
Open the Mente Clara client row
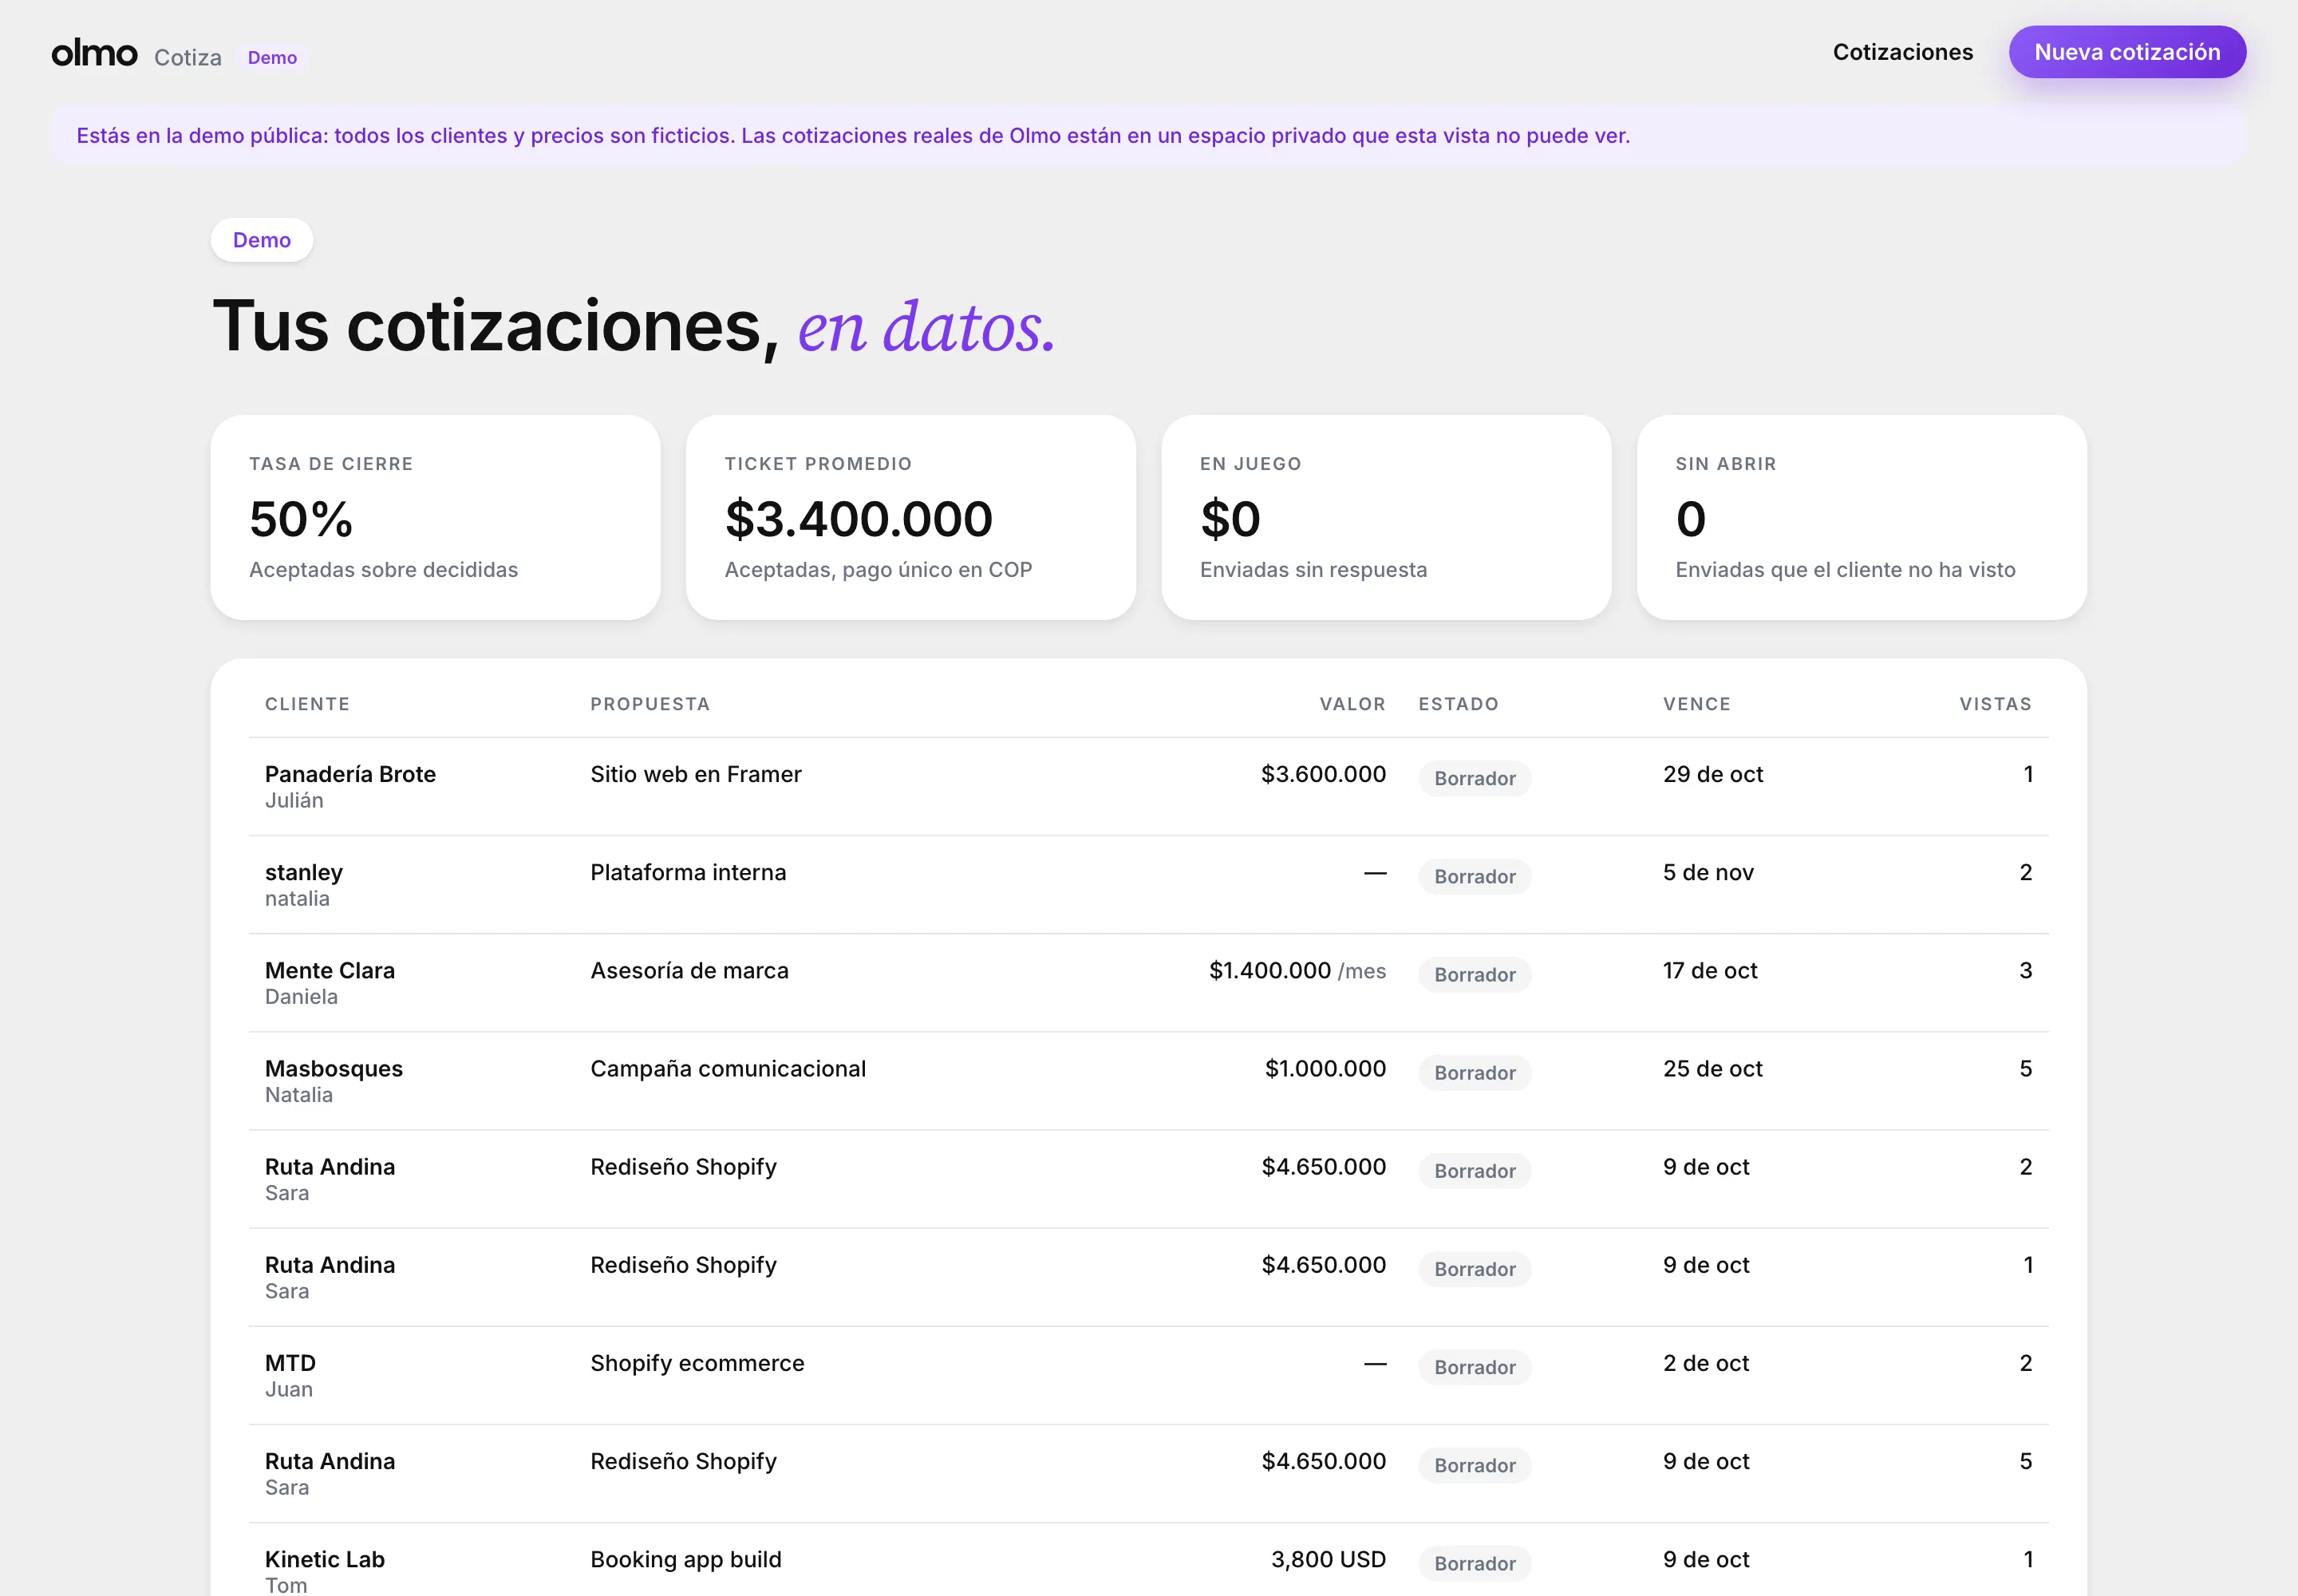(1148, 982)
